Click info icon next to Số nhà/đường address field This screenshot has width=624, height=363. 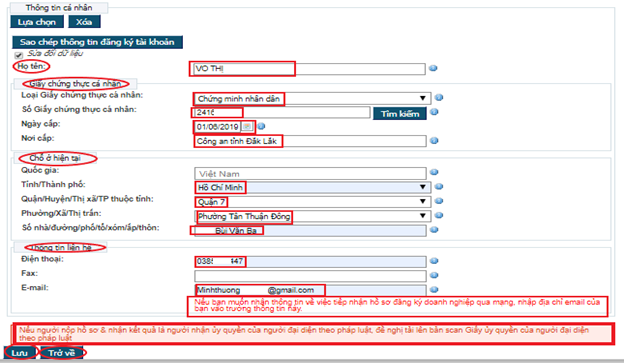[434, 230]
